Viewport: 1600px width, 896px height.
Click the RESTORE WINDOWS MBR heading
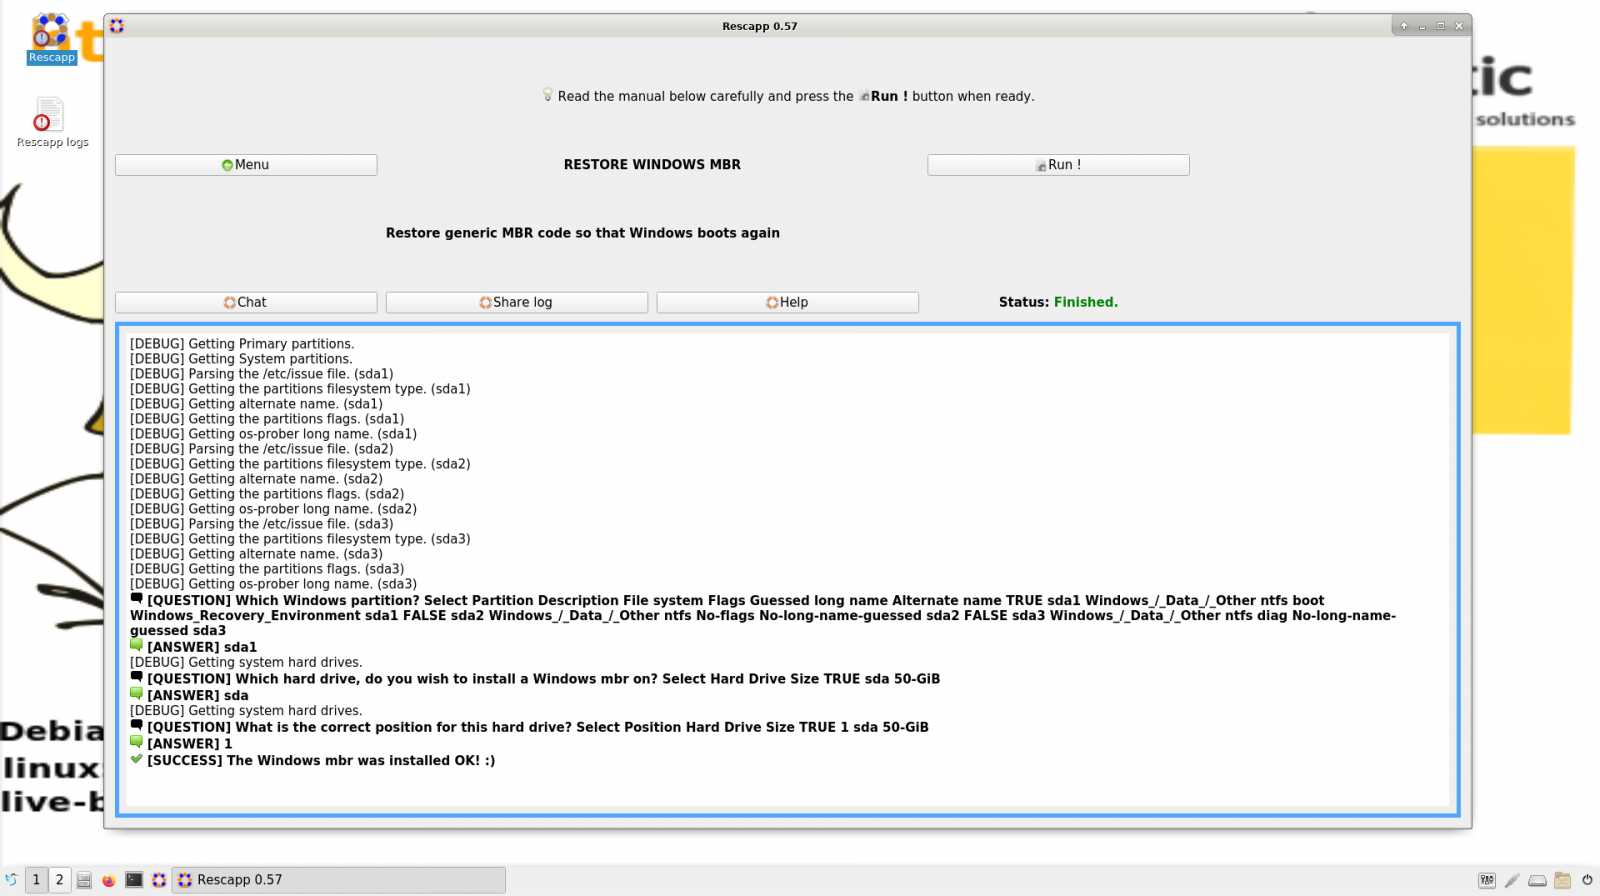[652, 165]
